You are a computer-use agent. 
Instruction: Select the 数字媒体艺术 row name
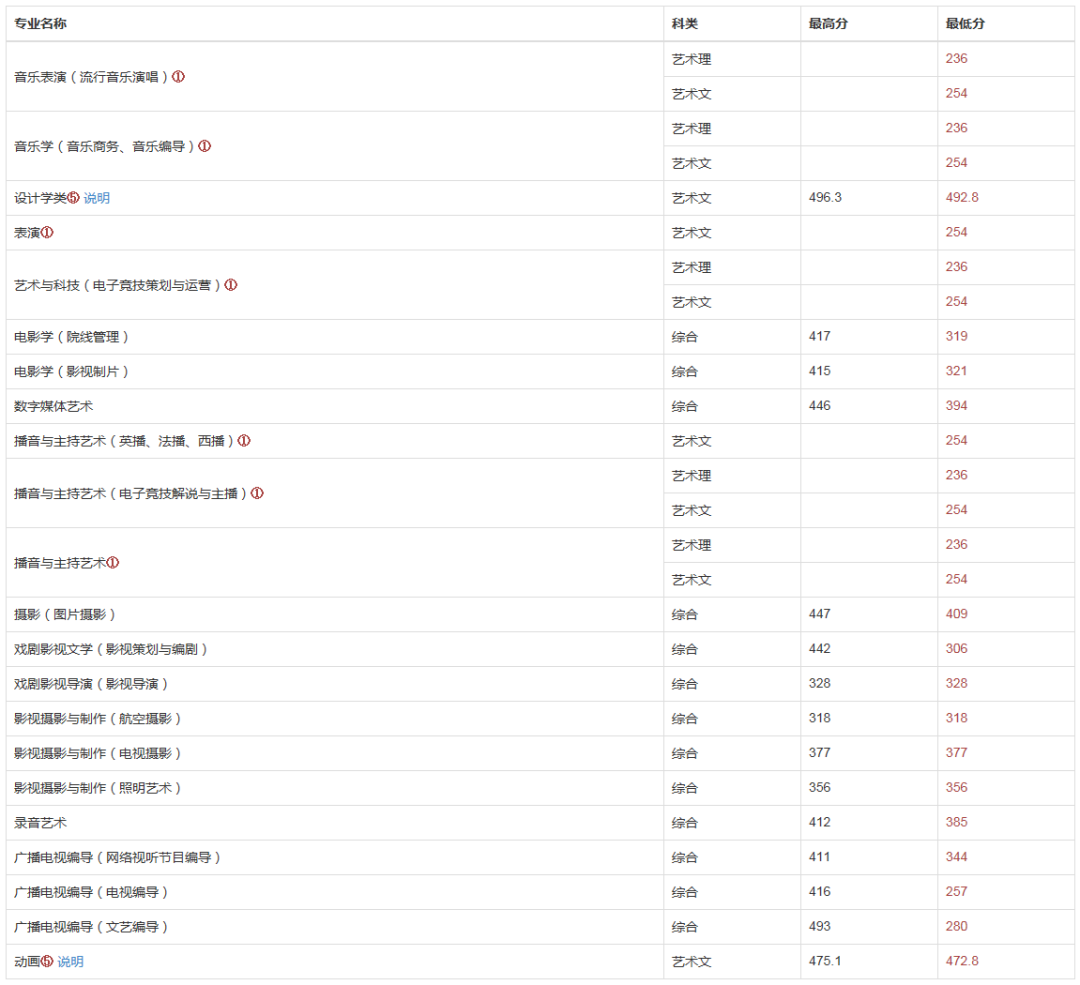pyautogui.click(x=53, y=406)
